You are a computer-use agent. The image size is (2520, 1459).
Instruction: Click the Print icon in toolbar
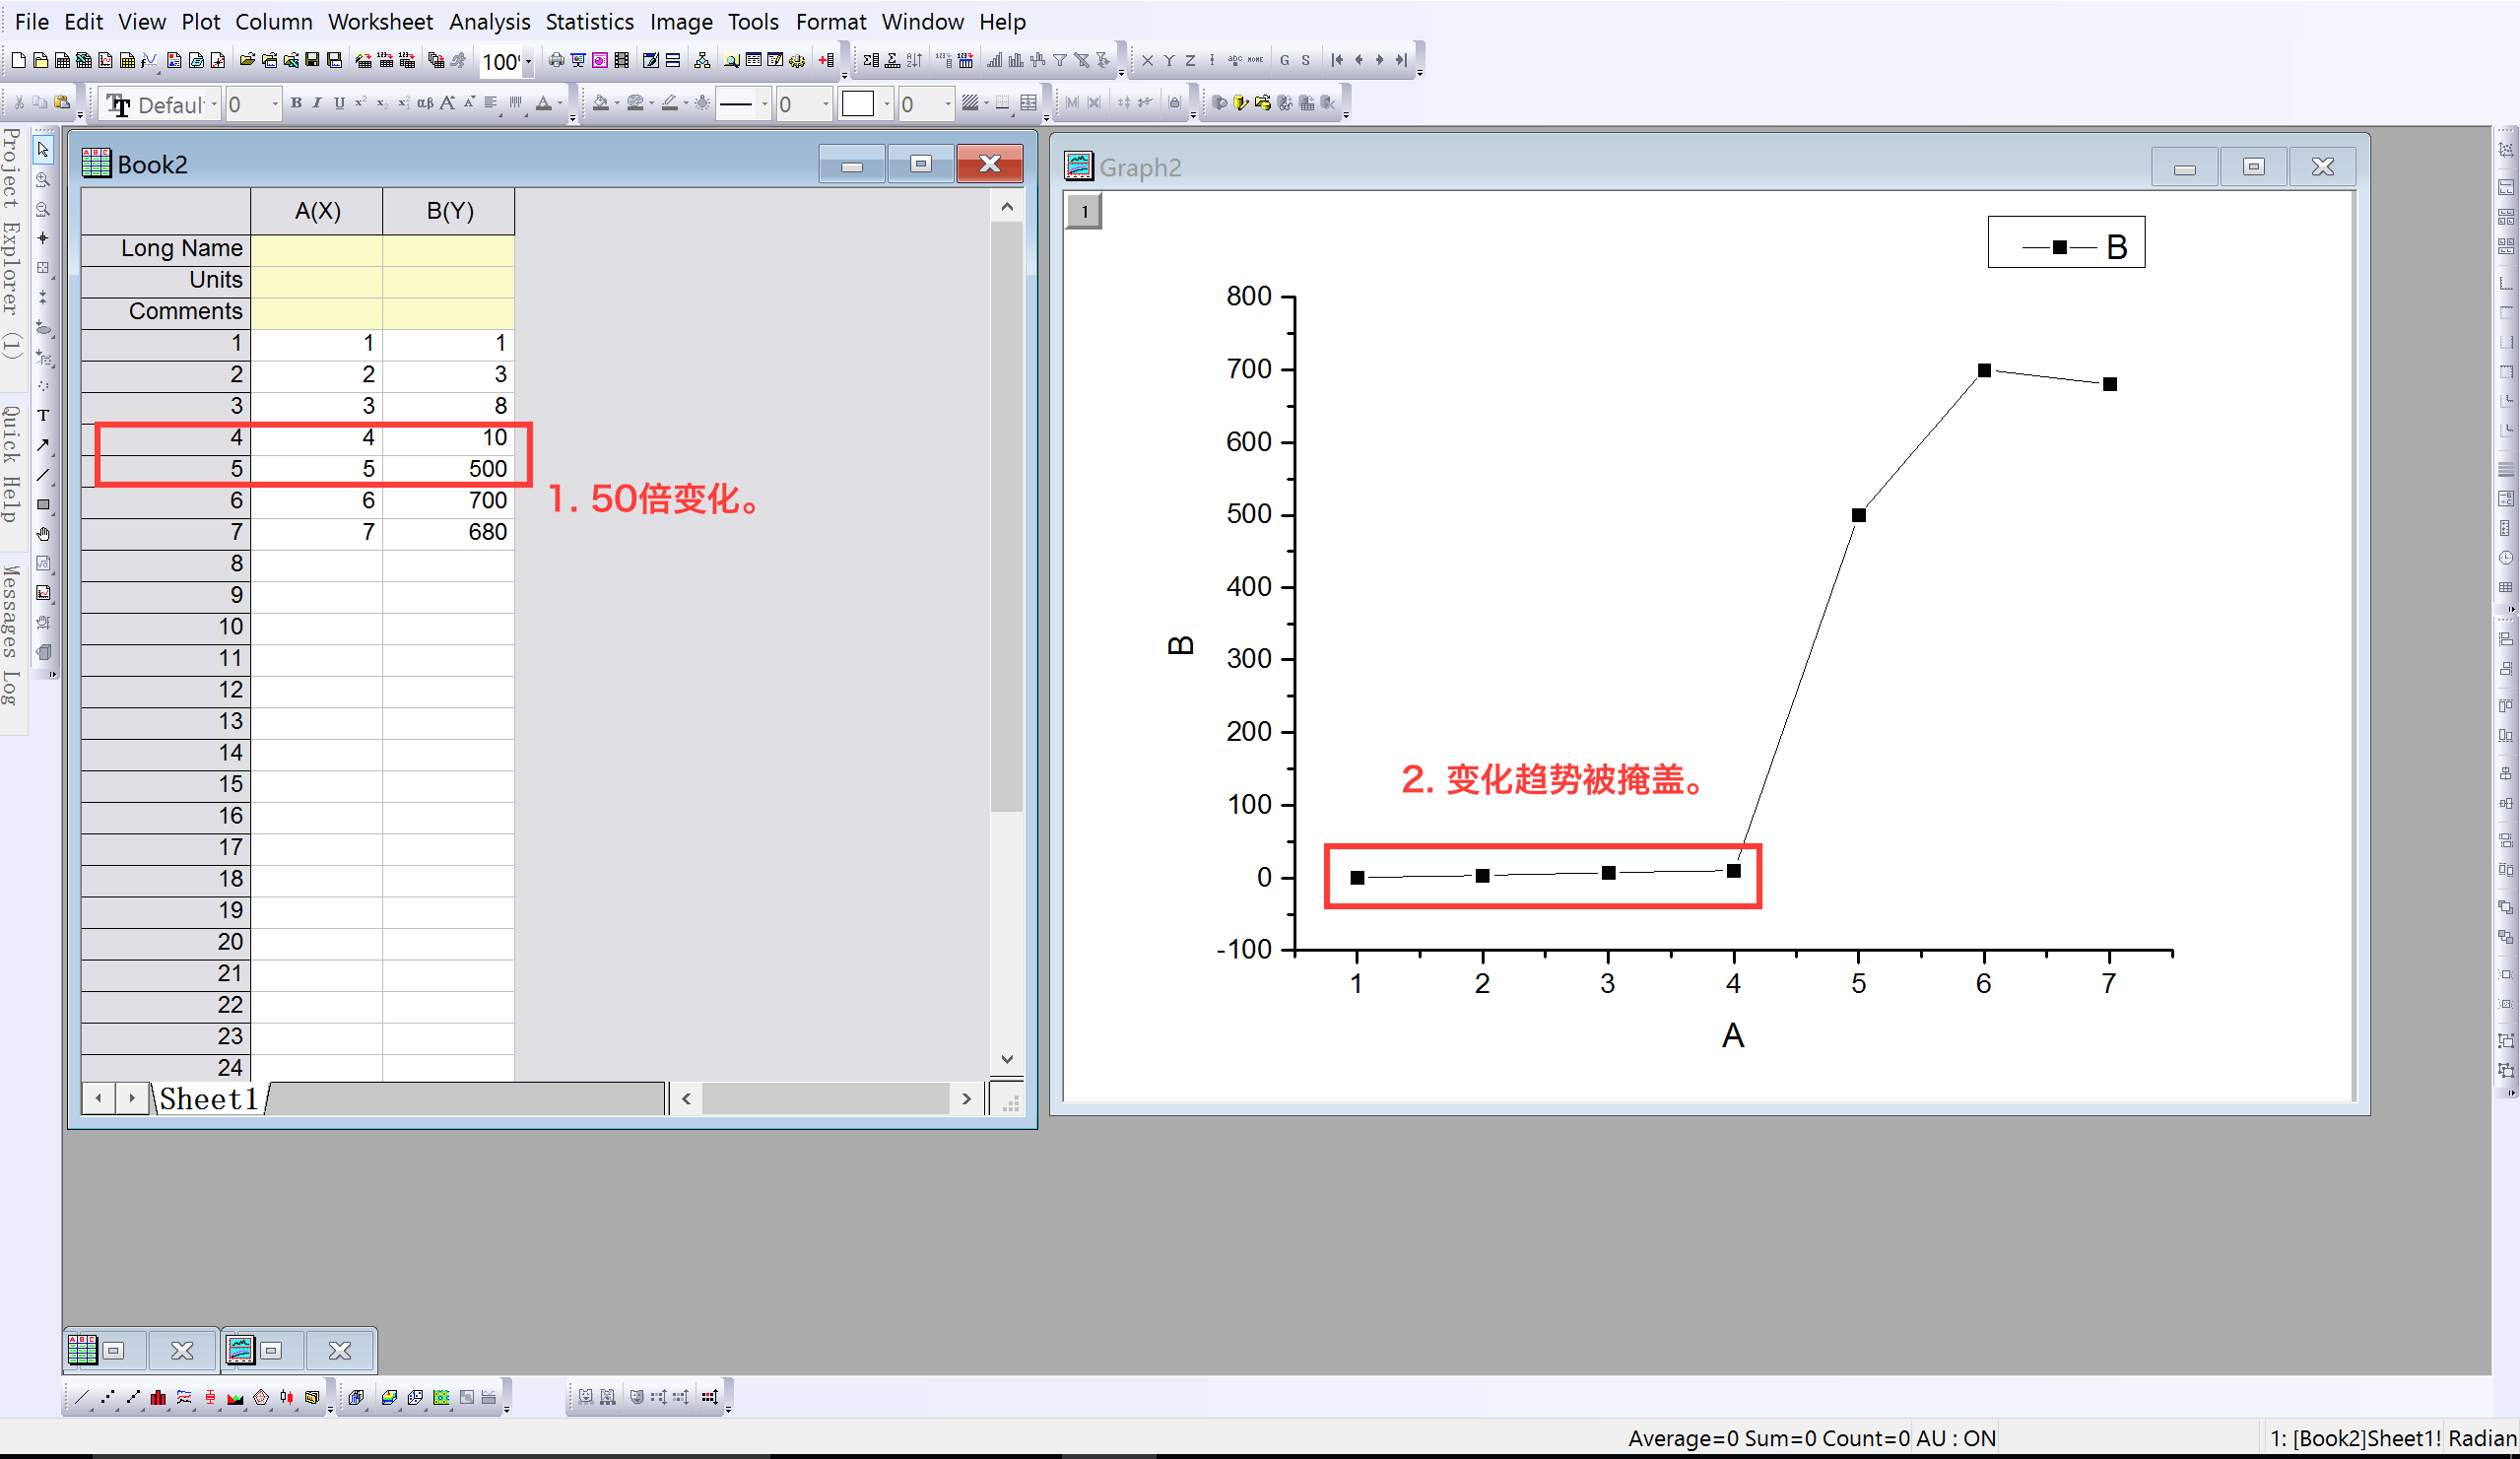[x=556, y=60]
